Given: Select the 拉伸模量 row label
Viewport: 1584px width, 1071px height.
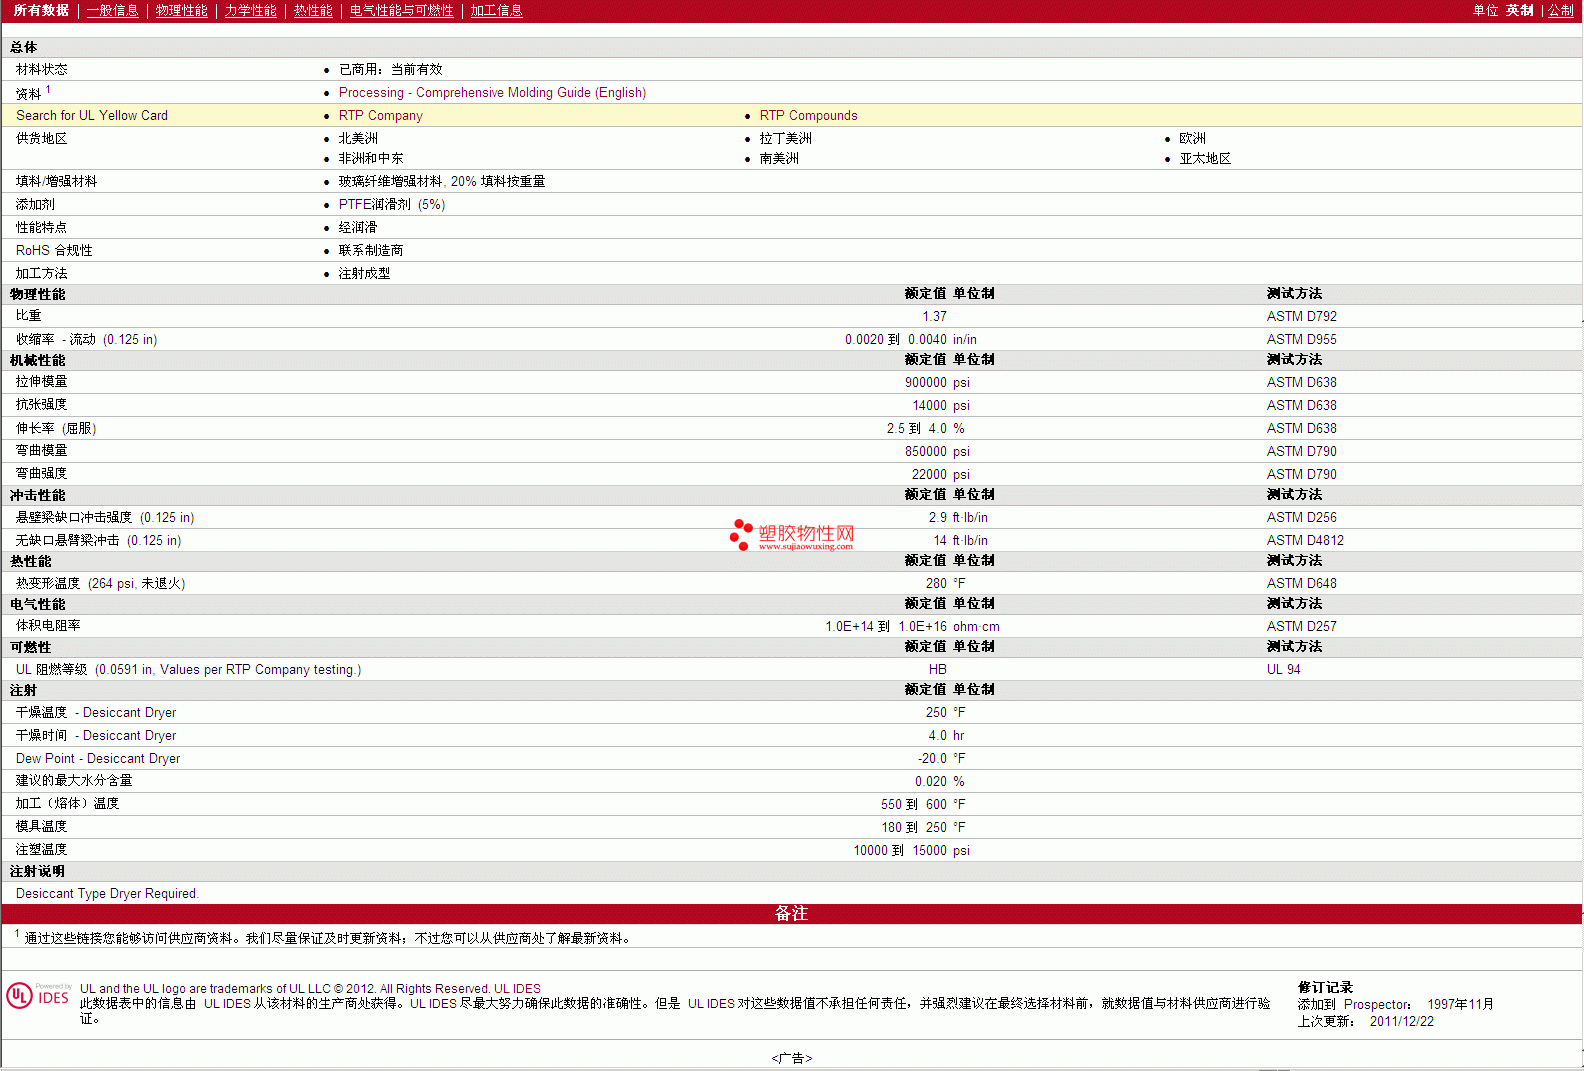Looking at the screenshot, I should pos(41,381).
